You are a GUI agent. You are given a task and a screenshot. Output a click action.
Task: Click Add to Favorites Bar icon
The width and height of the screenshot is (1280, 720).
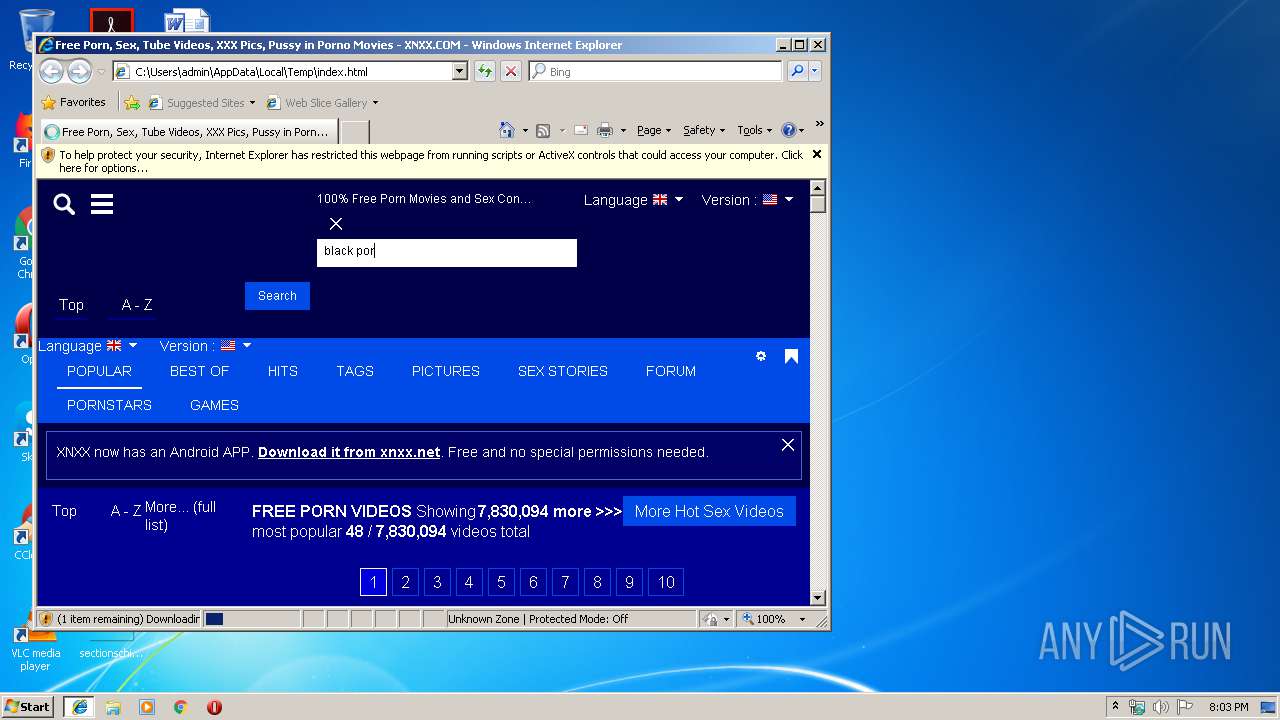131,102
